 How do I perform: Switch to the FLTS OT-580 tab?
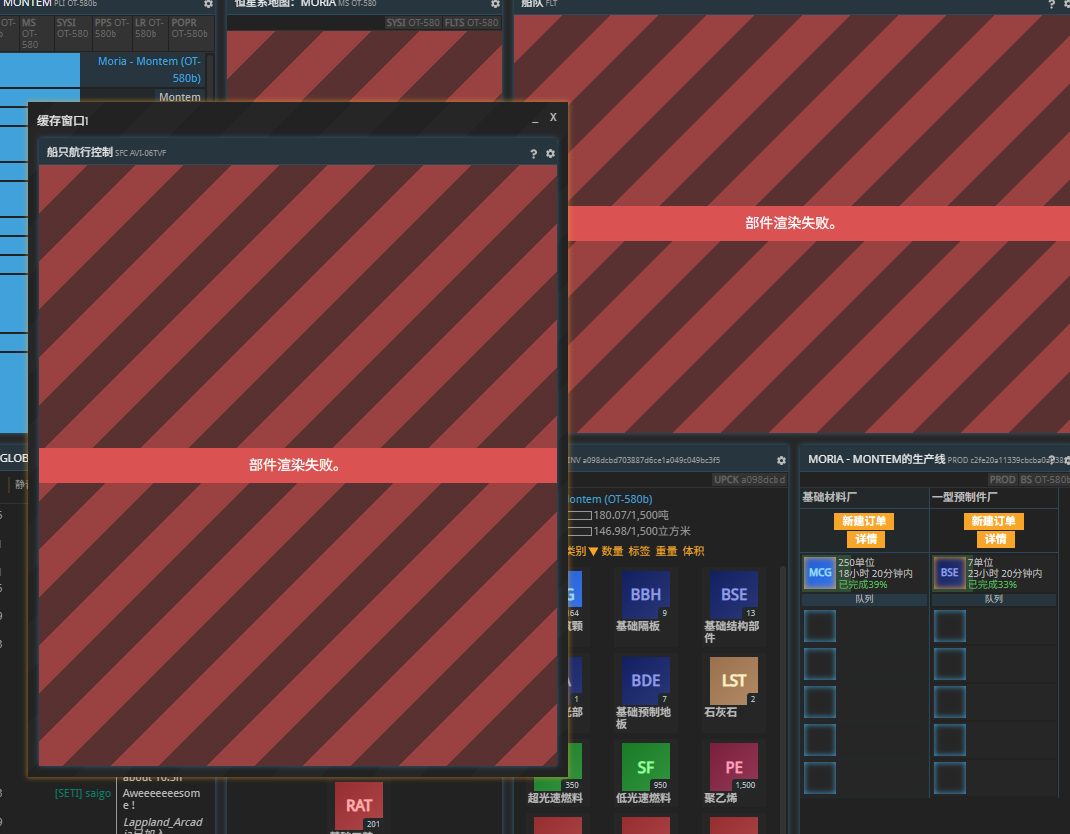(x=472, y=22)
